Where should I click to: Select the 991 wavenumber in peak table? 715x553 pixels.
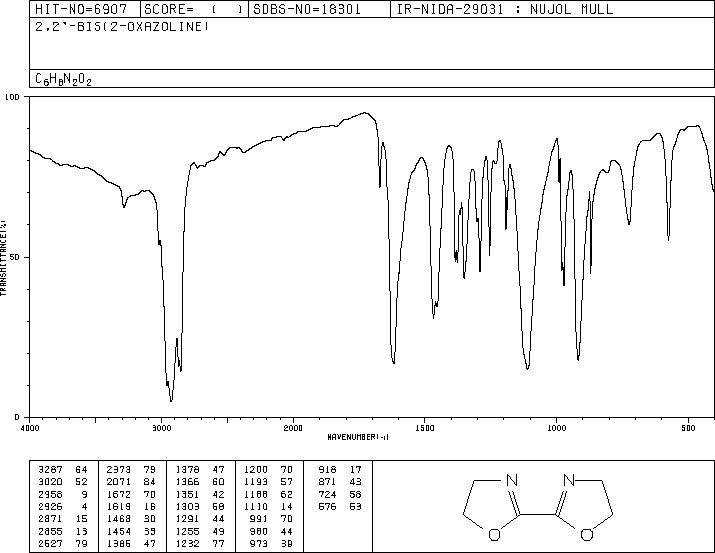259,519
